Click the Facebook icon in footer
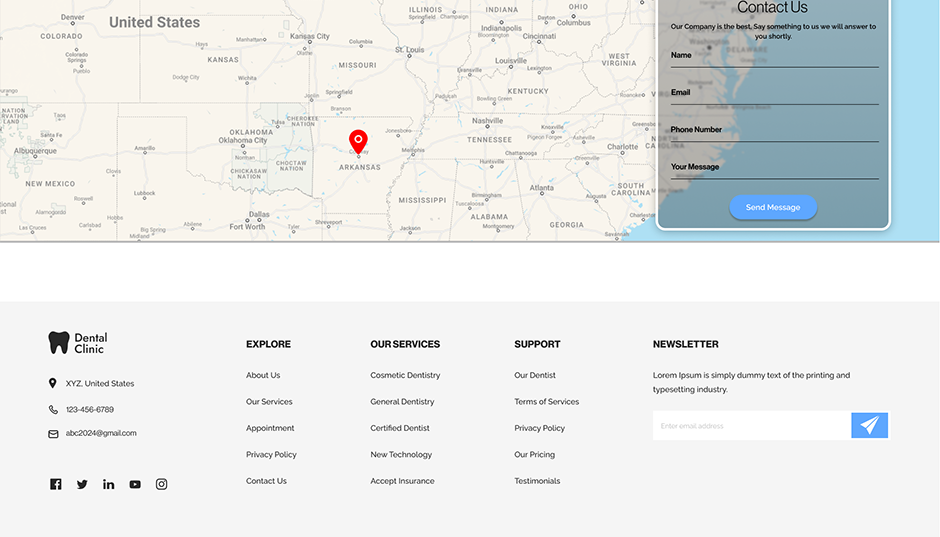This screenshot has height=537, width=940. click(x=56, y=484)
